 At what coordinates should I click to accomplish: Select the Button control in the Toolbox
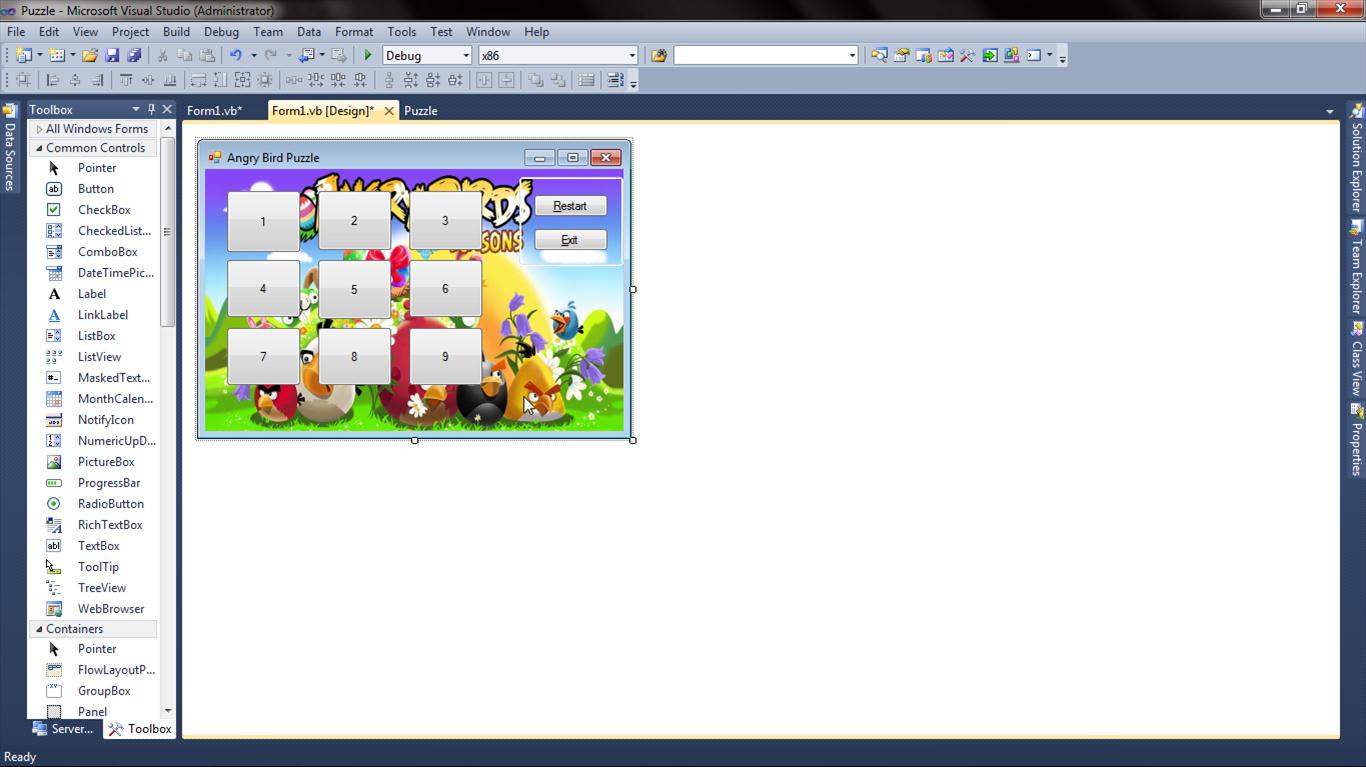95,188
